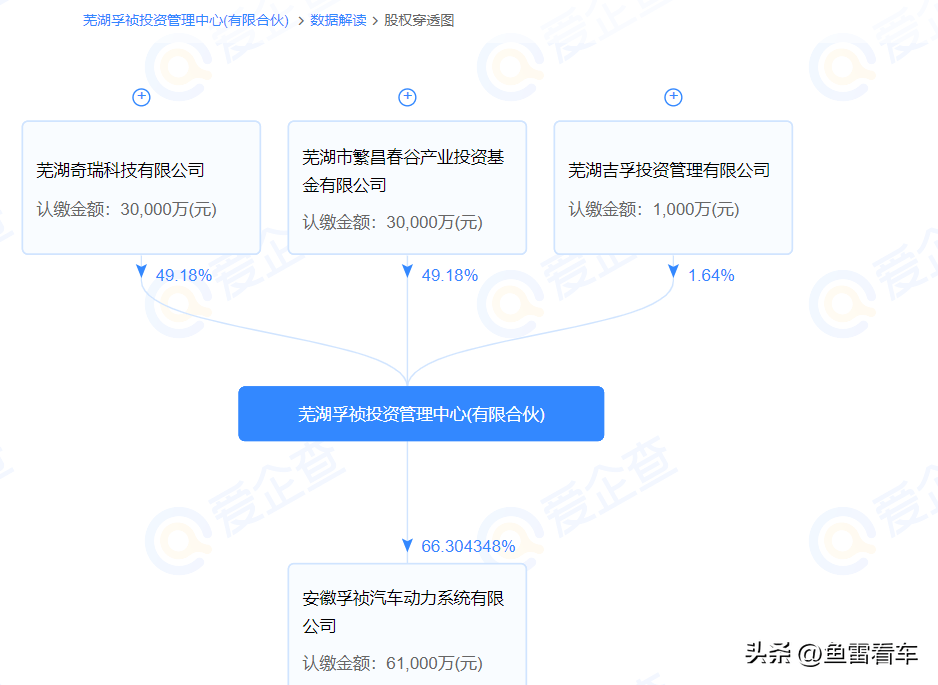Select the 芜湖奇瑞科技有限公司 company card
The image size is (938, 685).
click(141, 187)
